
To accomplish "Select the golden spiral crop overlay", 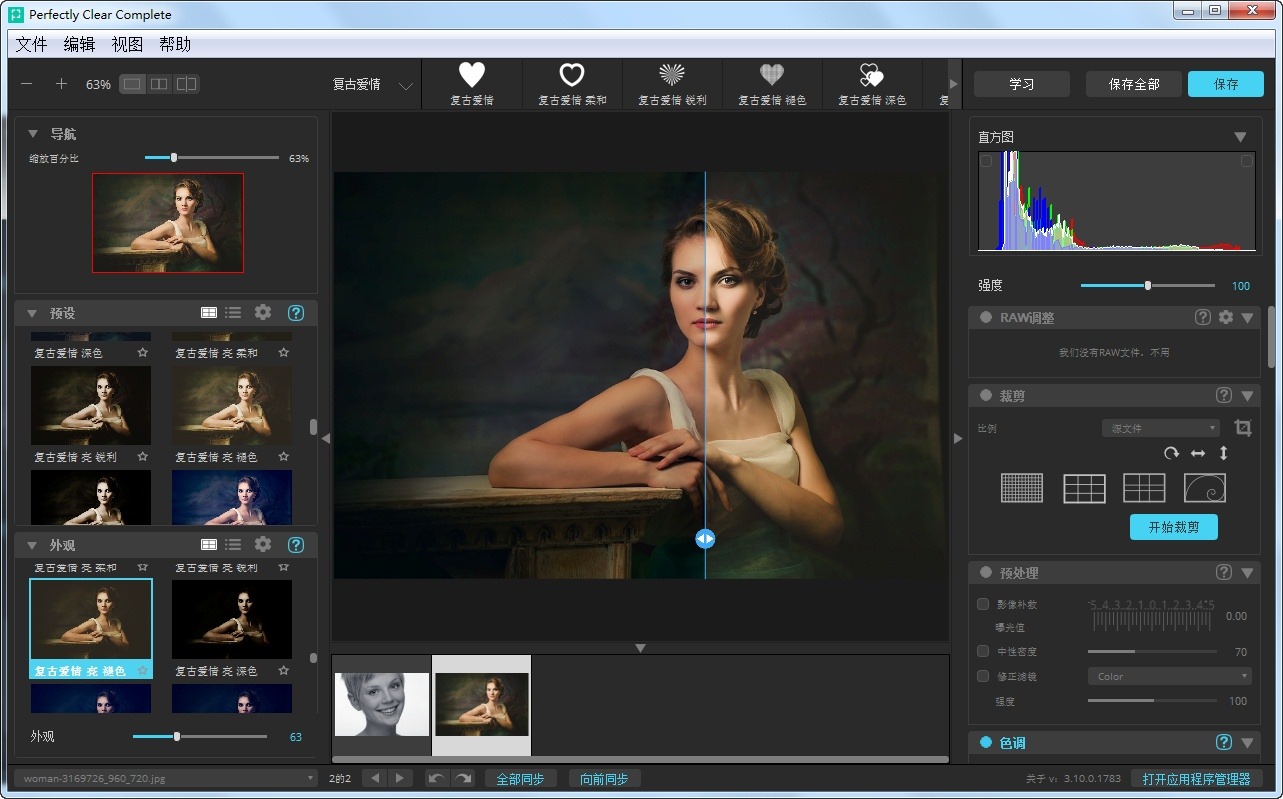I will (1205, 488).
